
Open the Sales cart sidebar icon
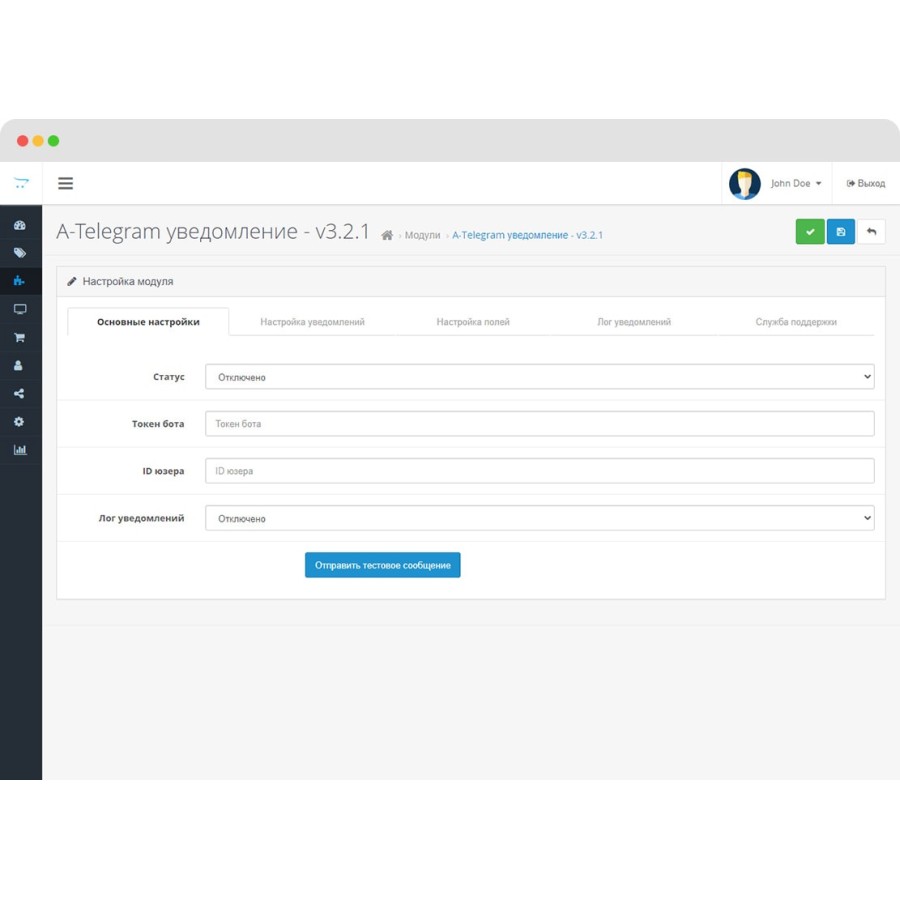pos(20,337)
